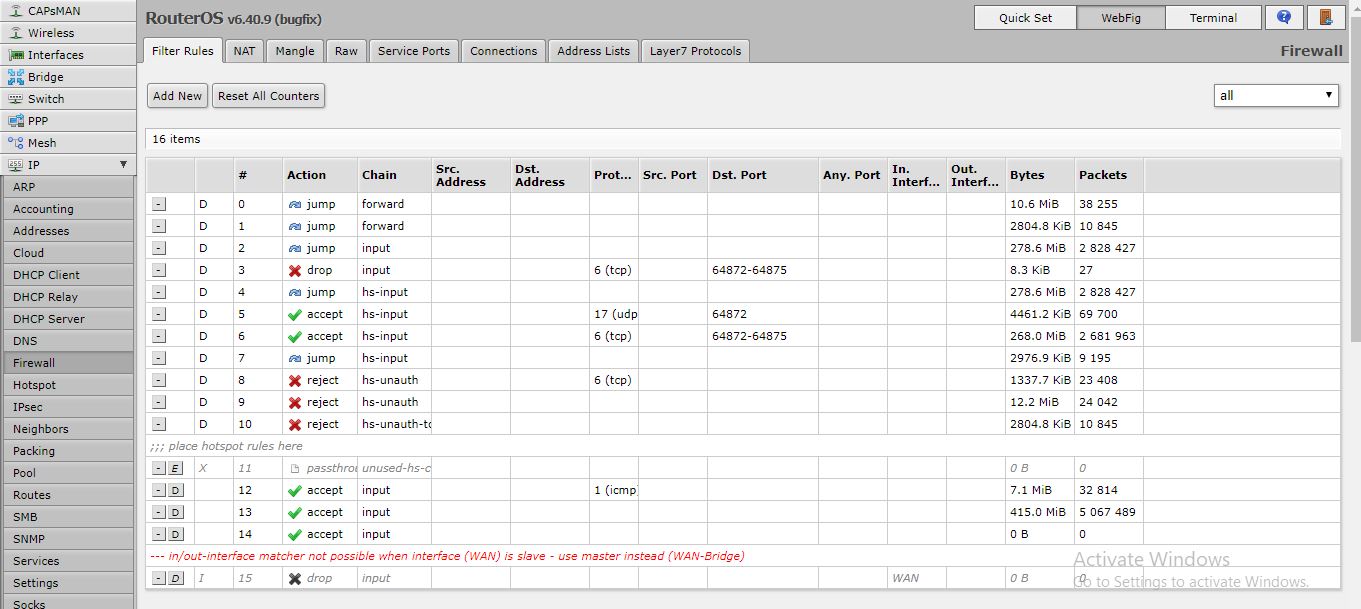Click the accept icon in rule 12
The width and height of the screenshot is (1361, 609).
295,490
